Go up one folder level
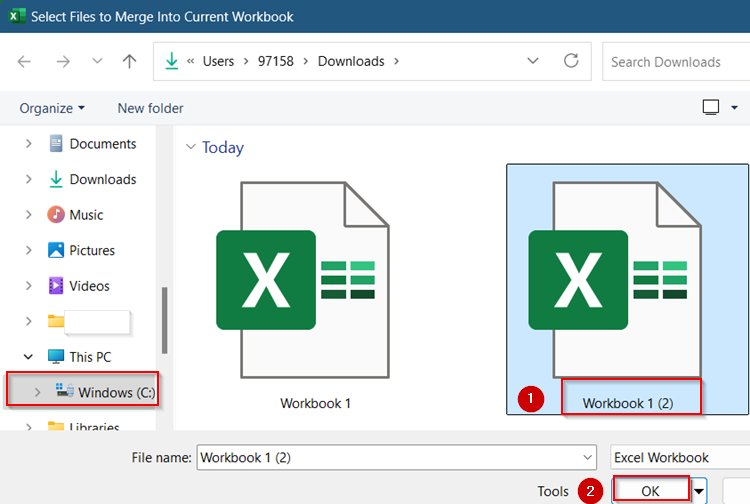The image size is (750, 504). tap(129, 61)
